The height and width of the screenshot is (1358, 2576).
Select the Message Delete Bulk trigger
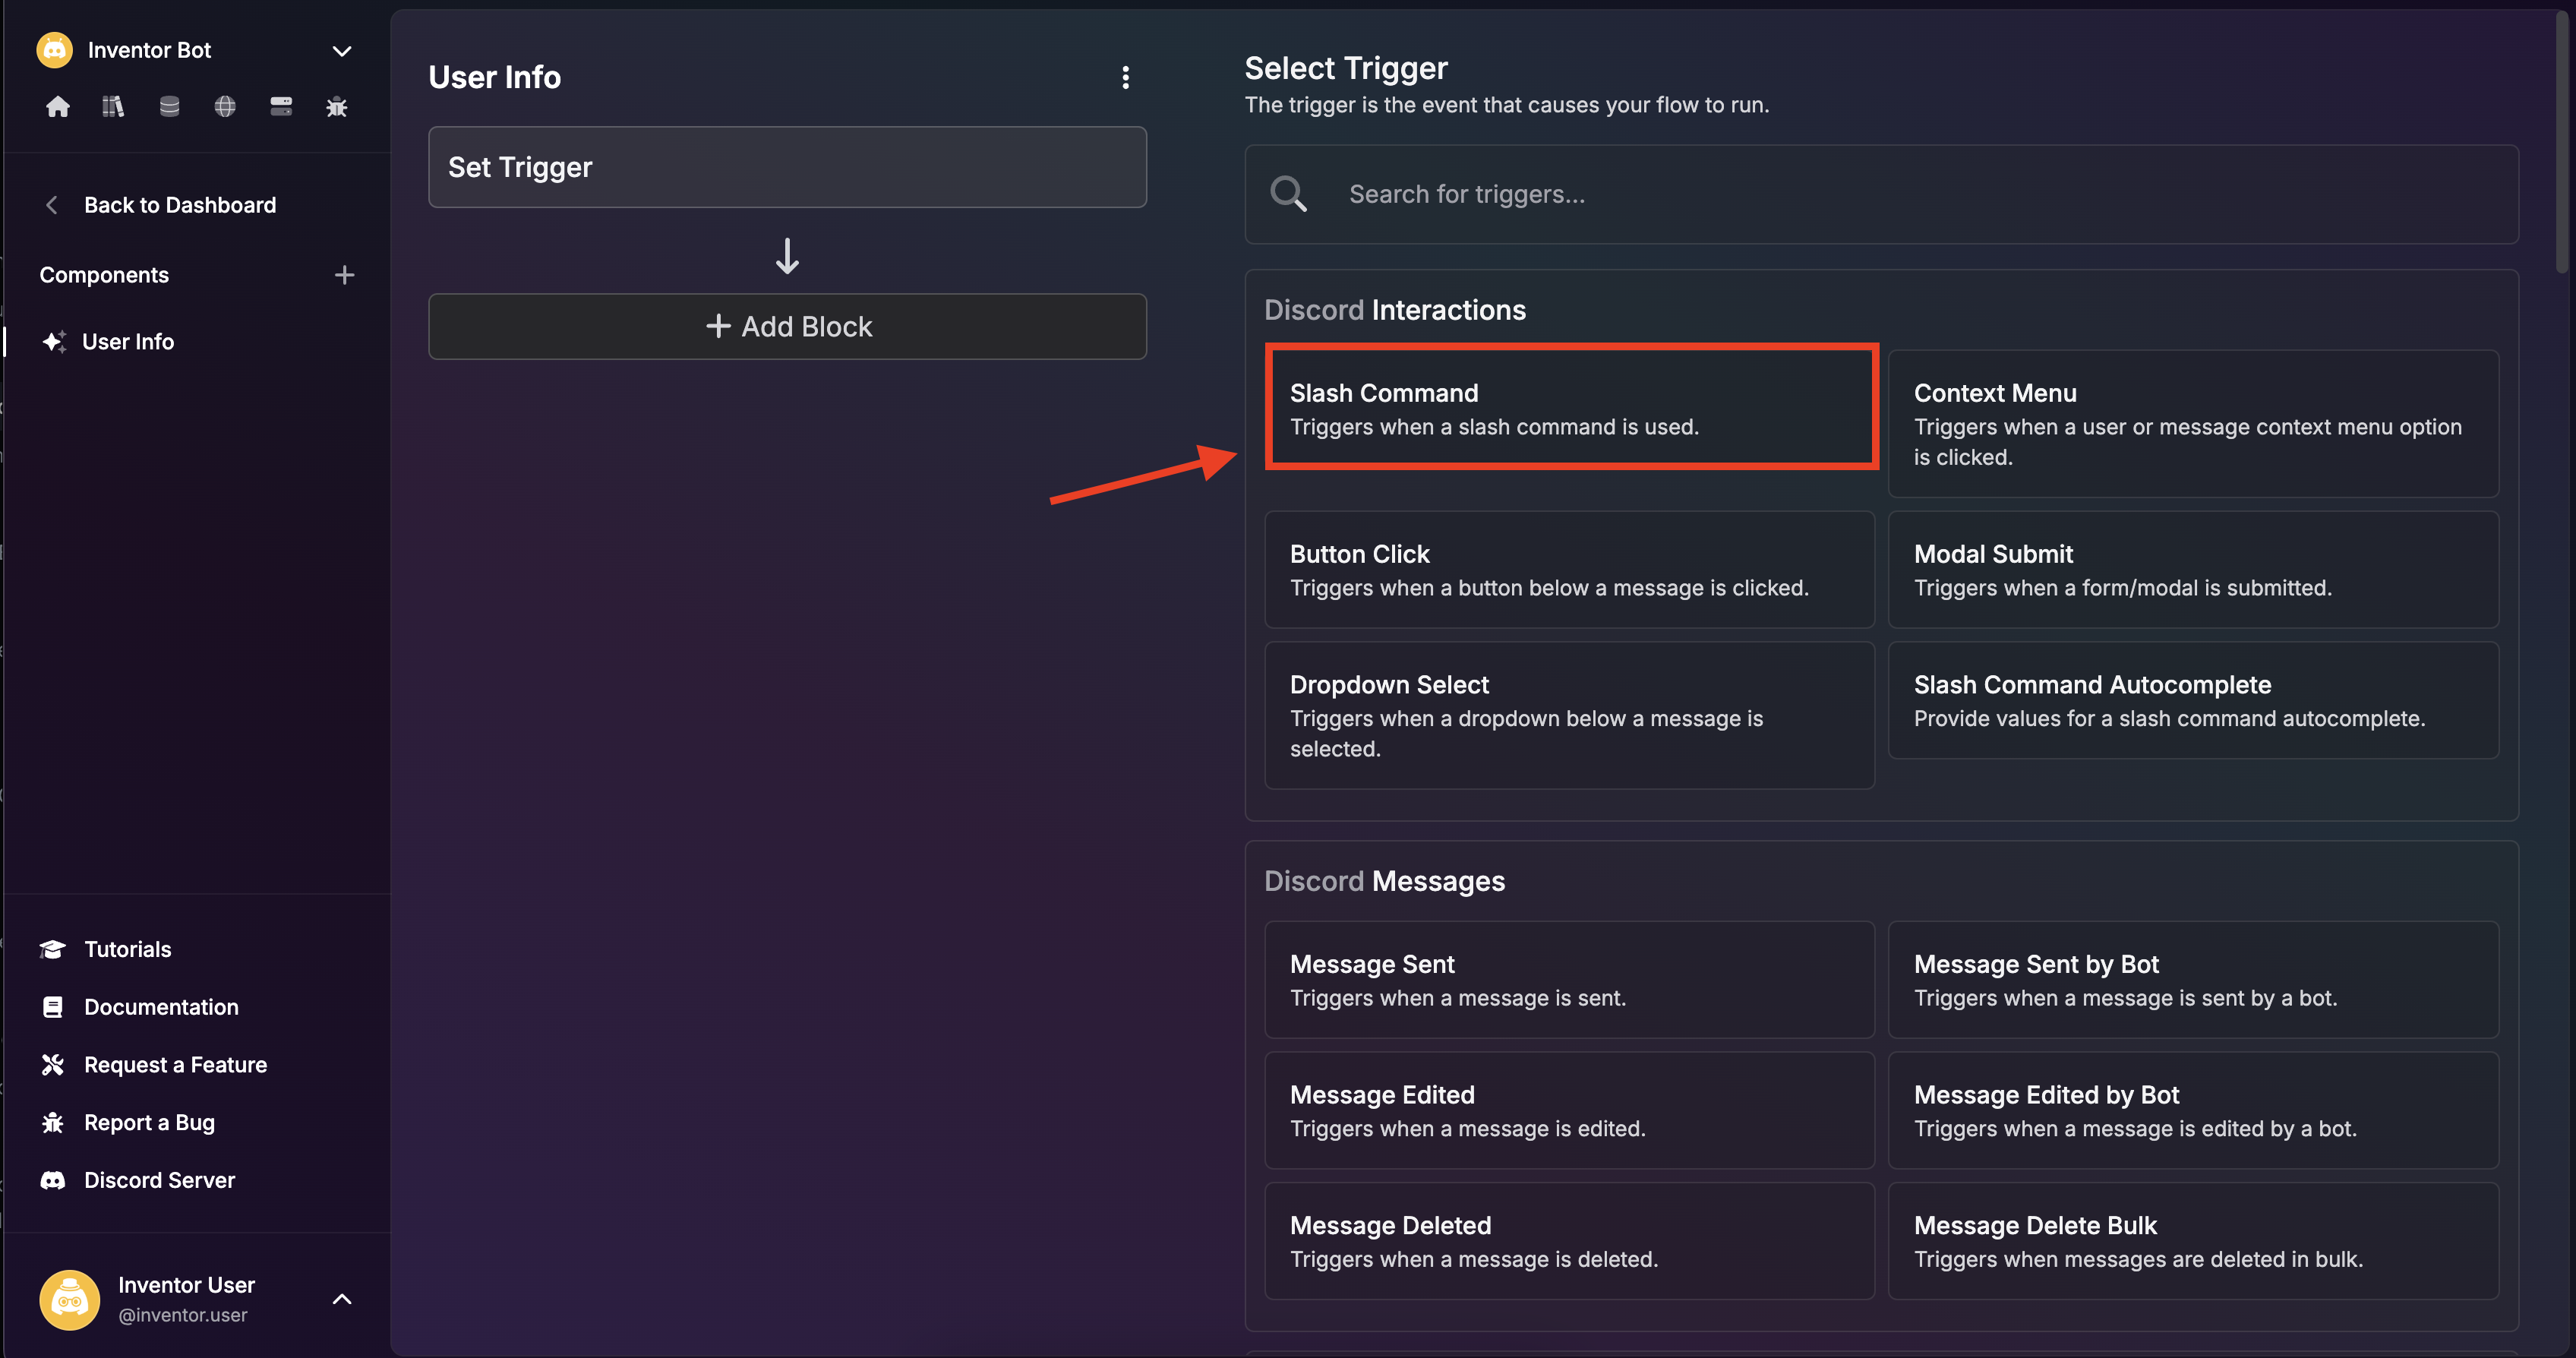click(2193, 1241)
